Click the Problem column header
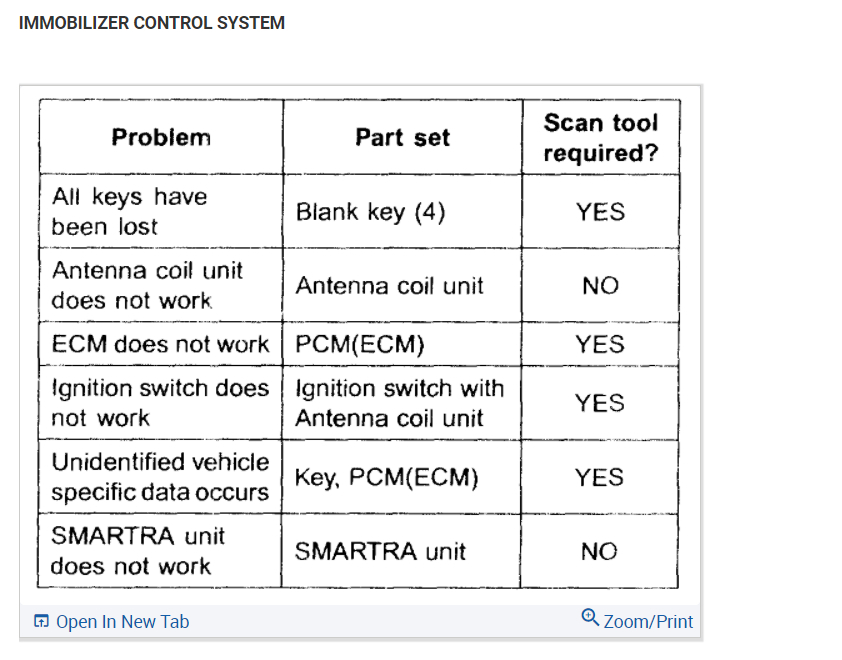This screenshot has width=842, height=660. 161,137
